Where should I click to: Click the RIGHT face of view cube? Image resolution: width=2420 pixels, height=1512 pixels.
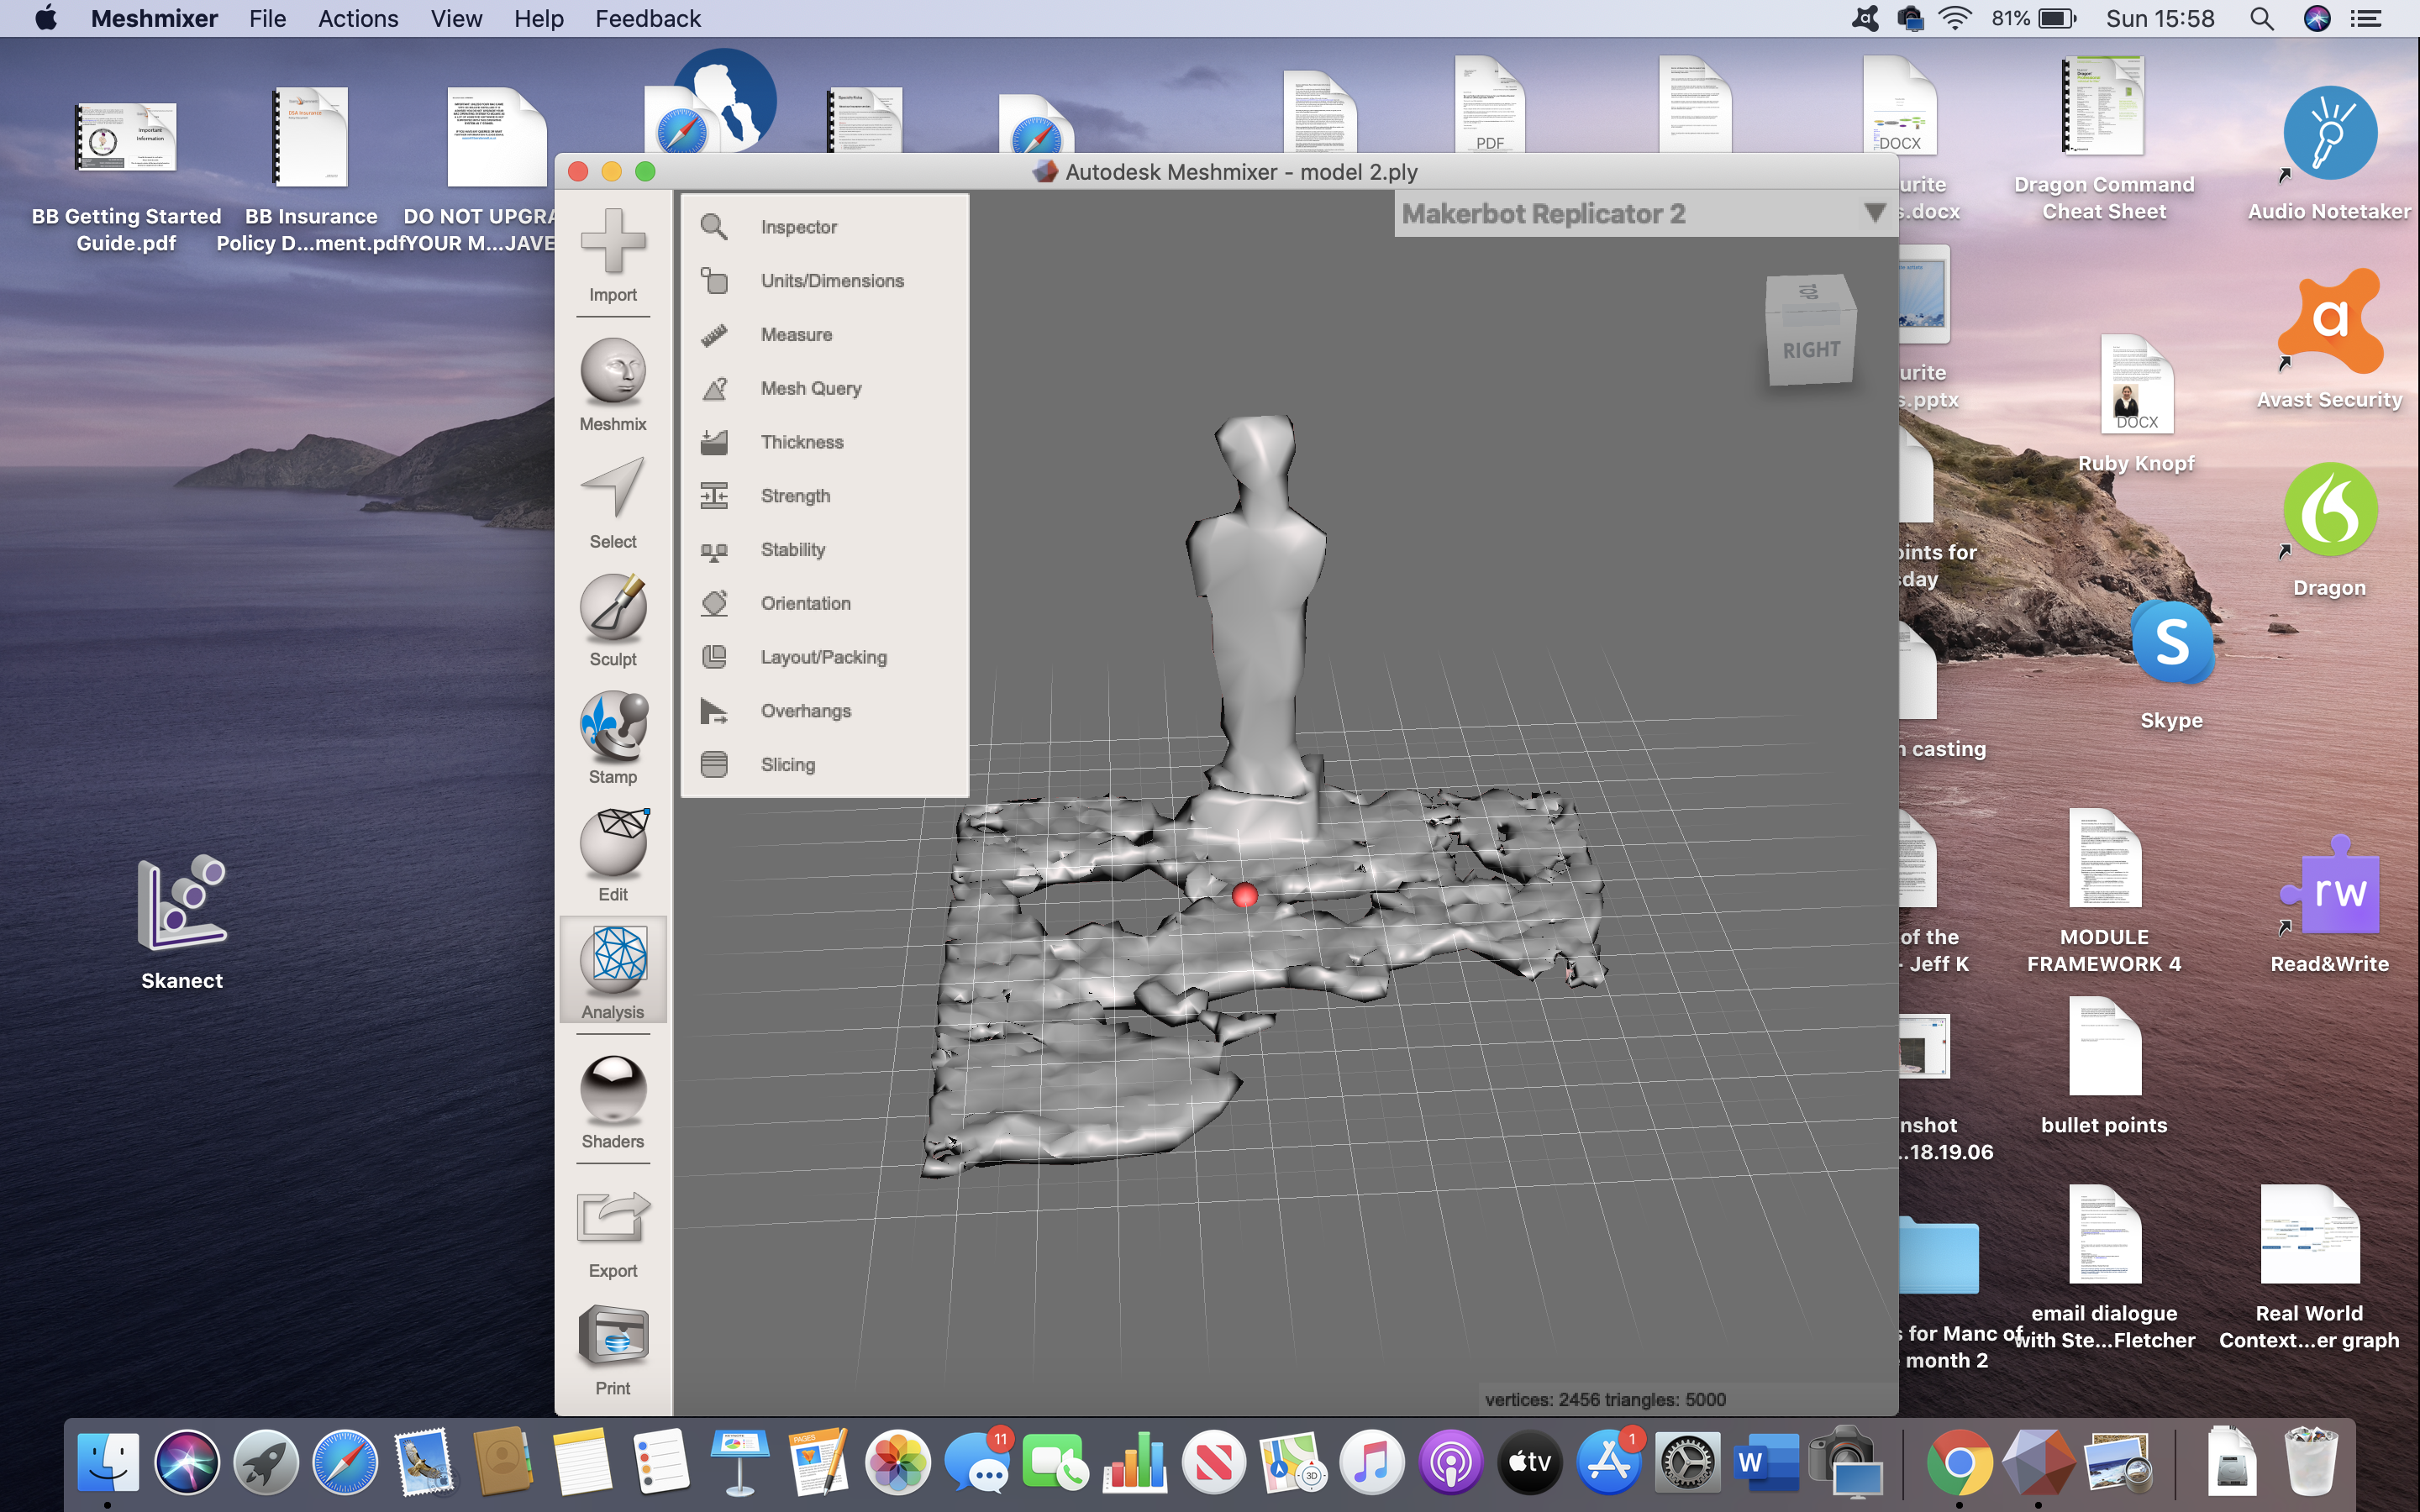[1811, 351]
